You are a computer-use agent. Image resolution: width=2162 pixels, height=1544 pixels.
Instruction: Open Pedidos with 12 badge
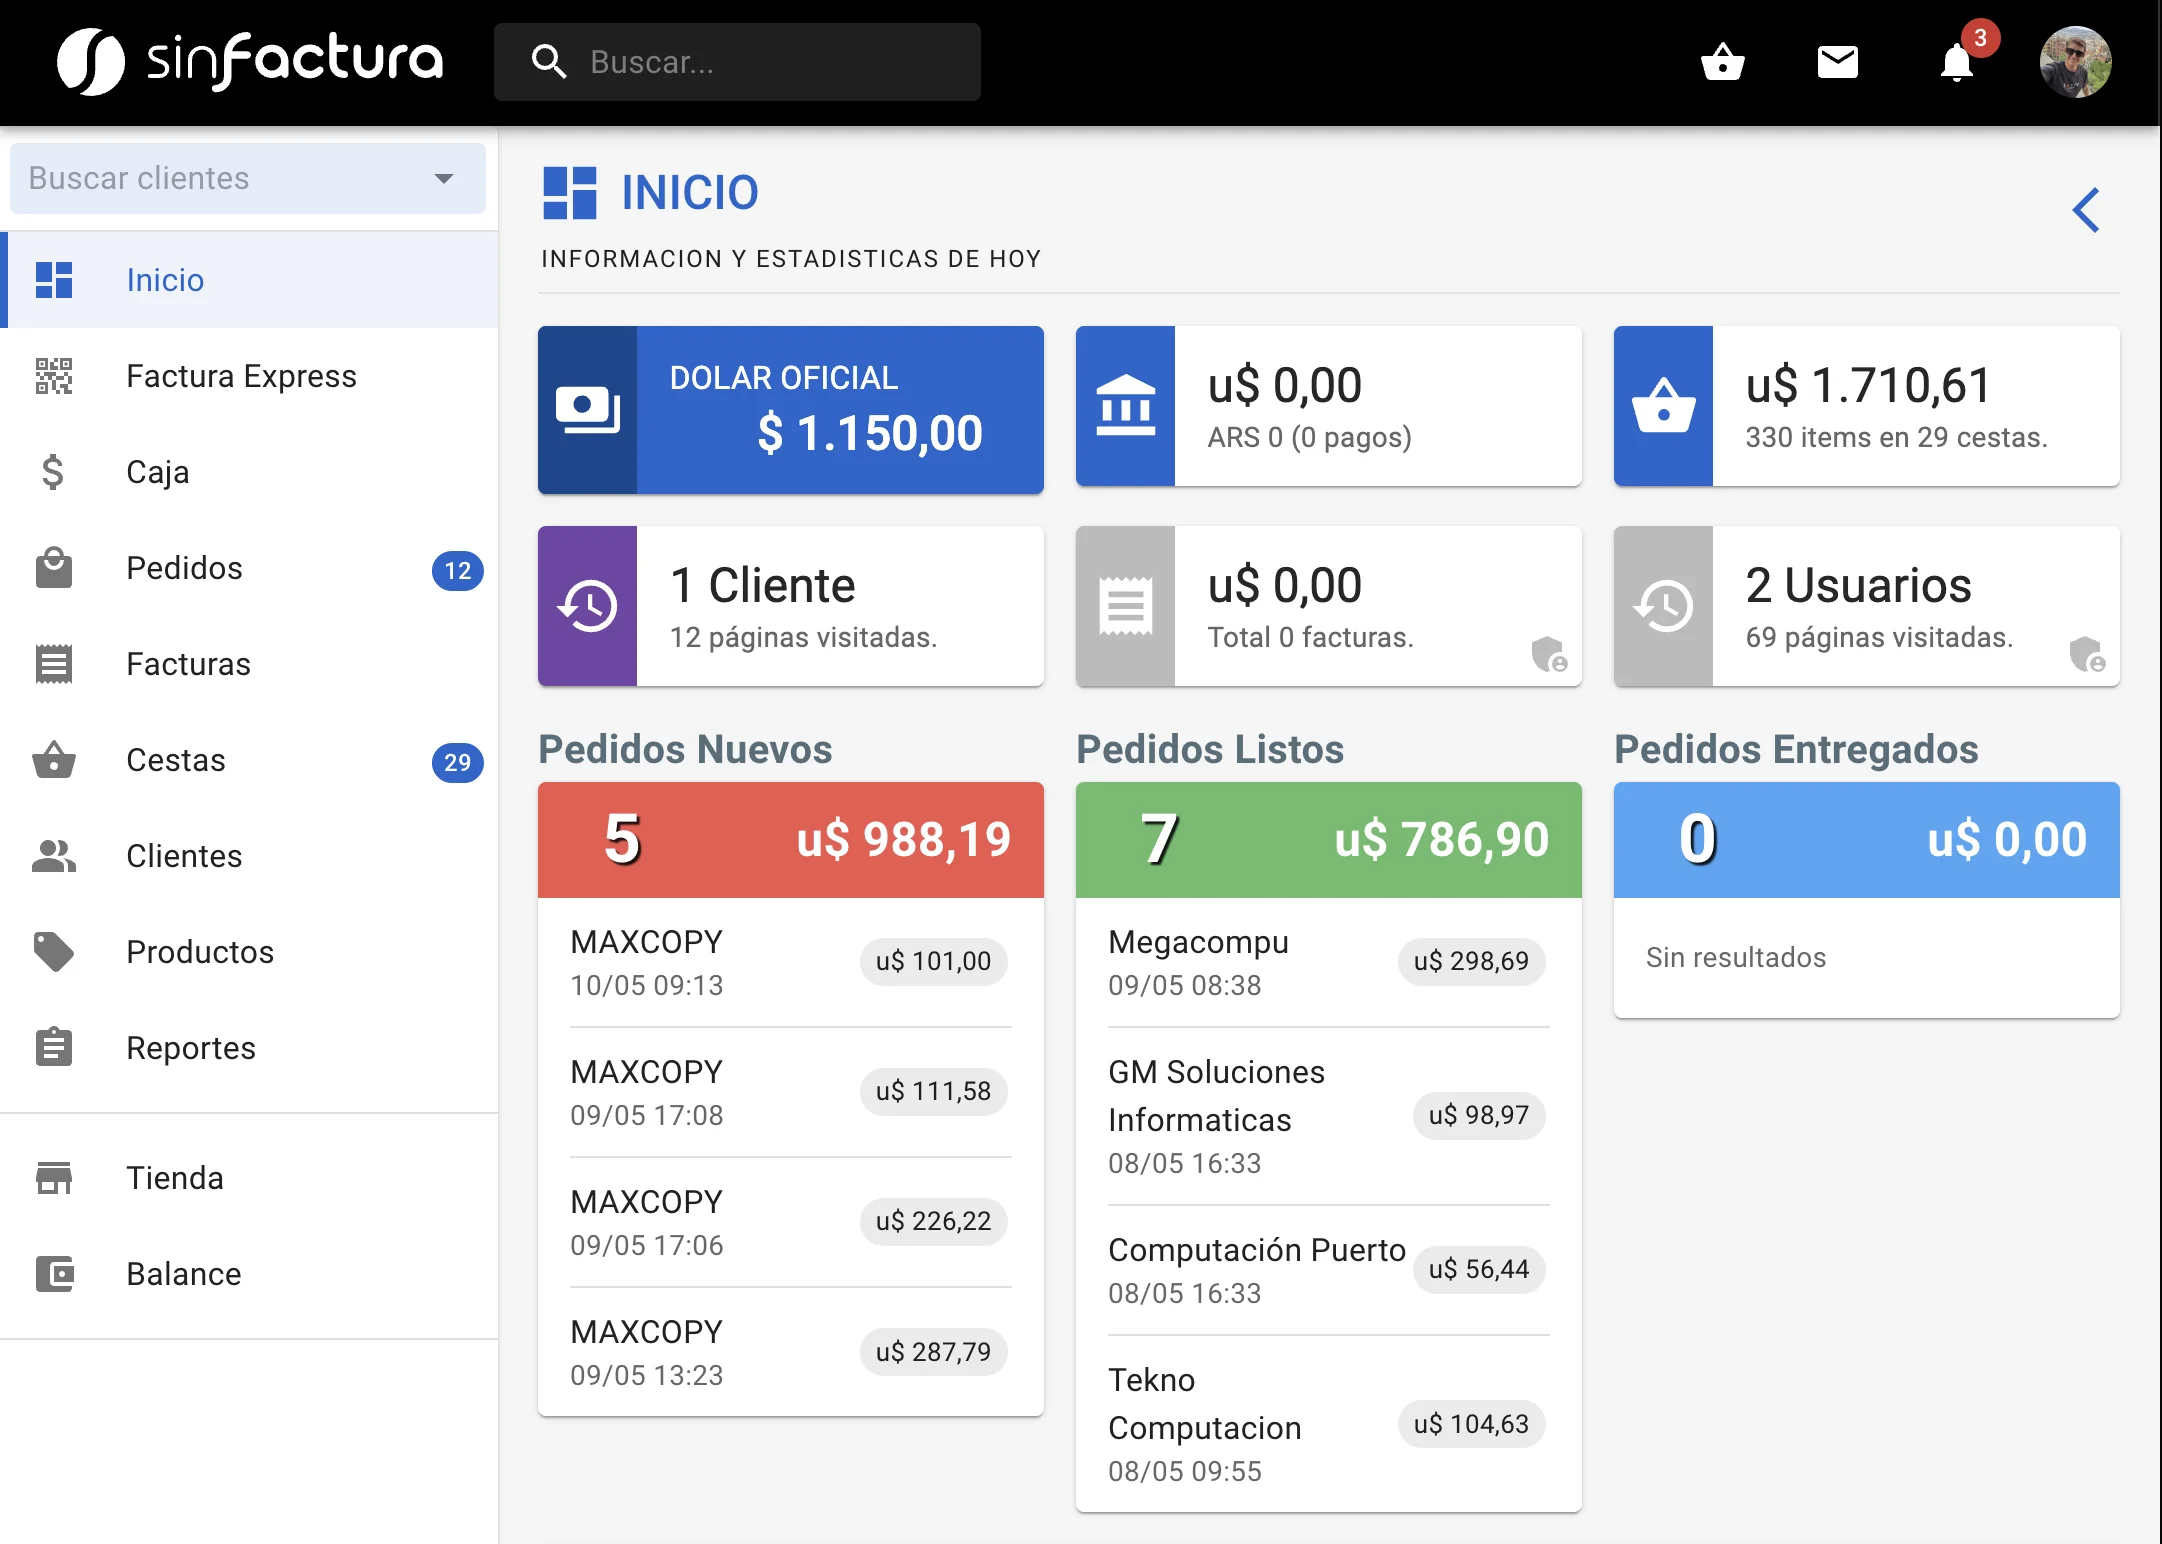185,568
